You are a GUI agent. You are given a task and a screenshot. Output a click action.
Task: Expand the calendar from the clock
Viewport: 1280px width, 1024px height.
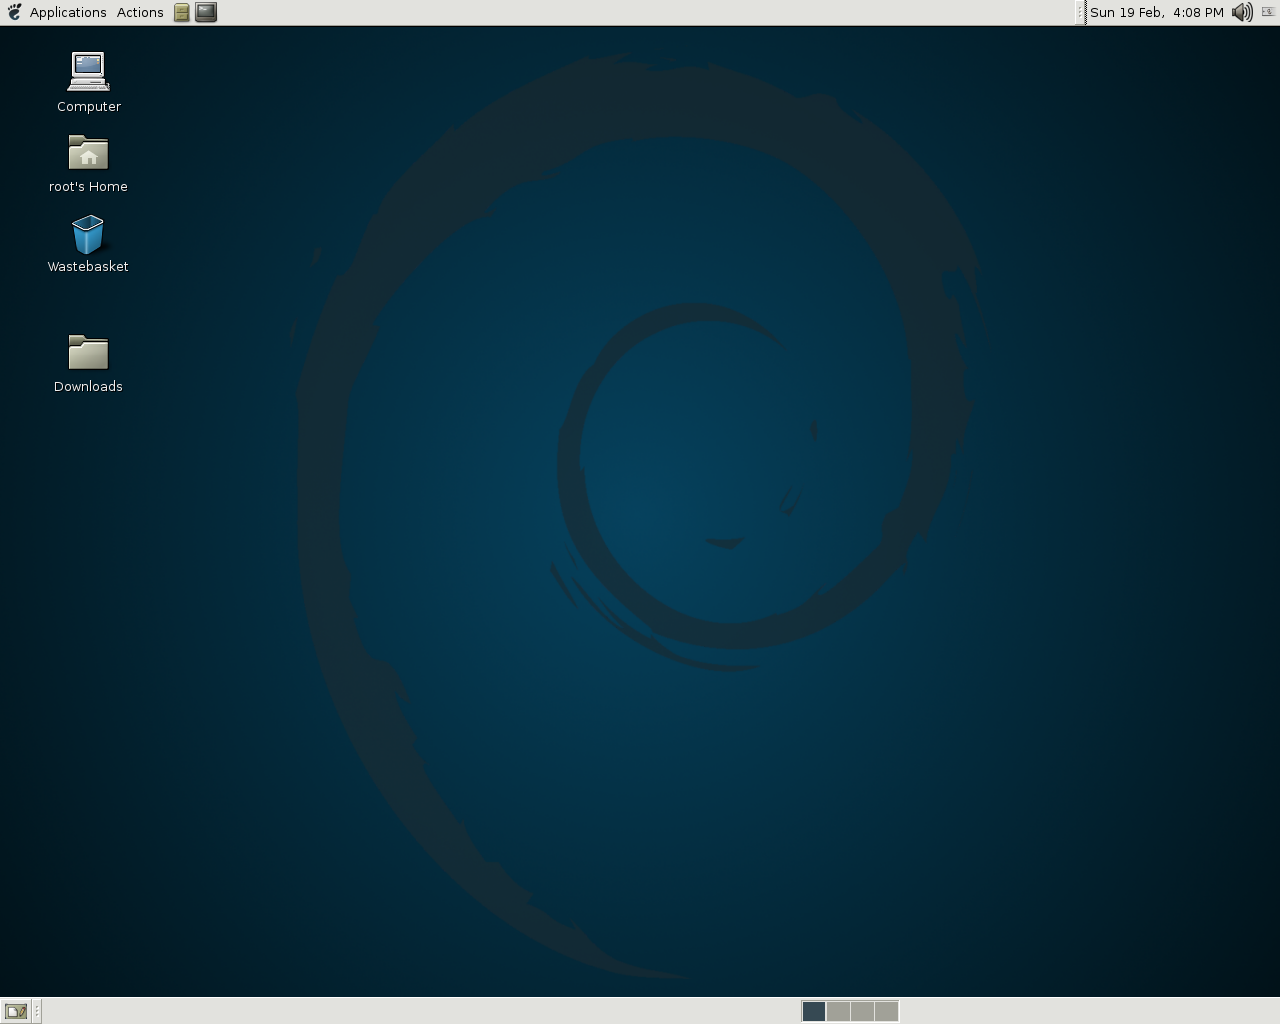point(1156,12)
